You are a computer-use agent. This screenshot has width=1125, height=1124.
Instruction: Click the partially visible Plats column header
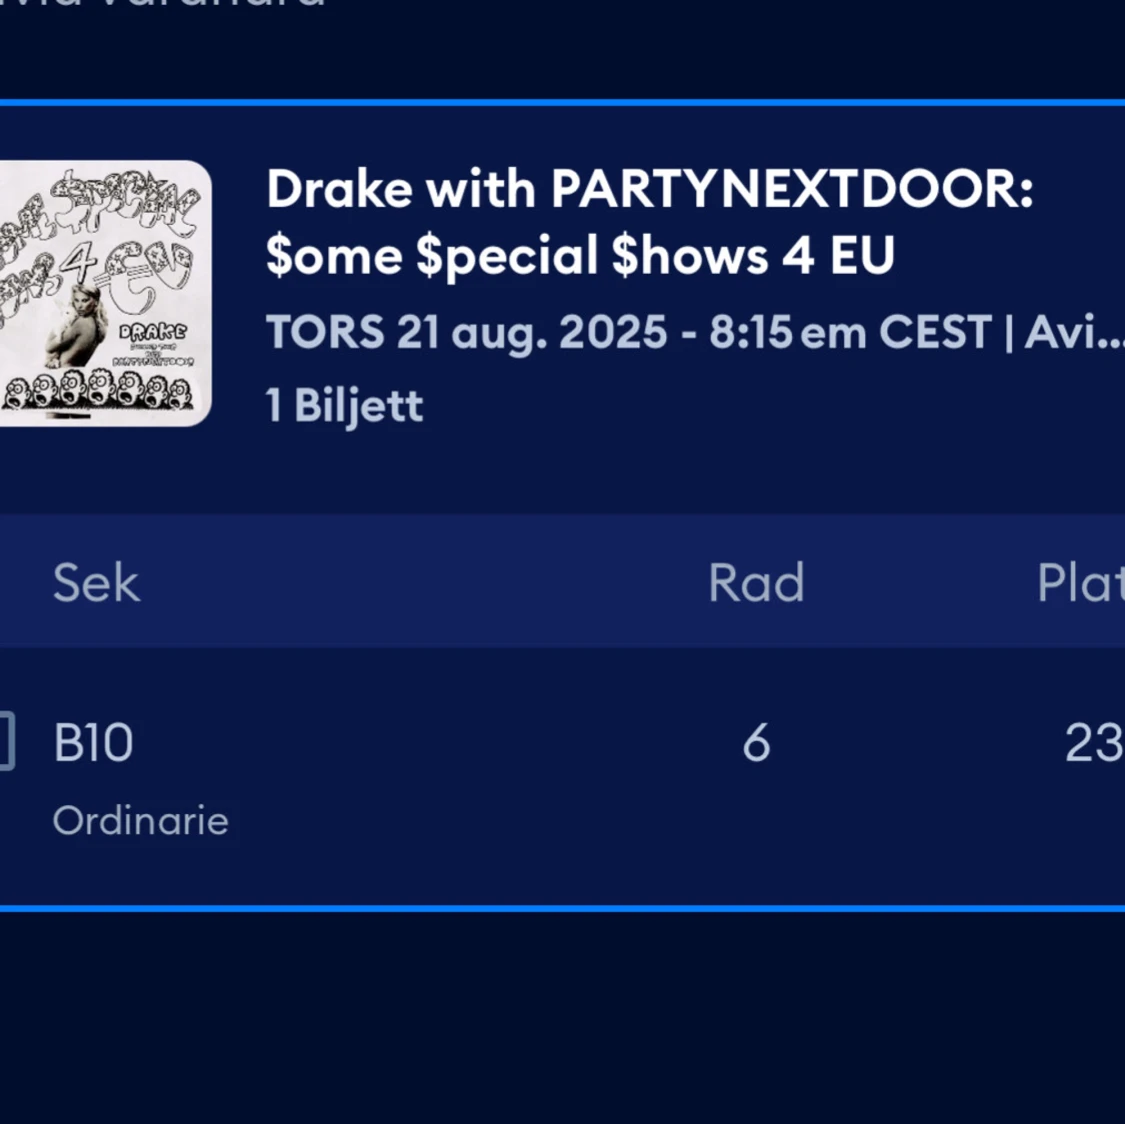pyautogui.click(x=1081, y=582)
